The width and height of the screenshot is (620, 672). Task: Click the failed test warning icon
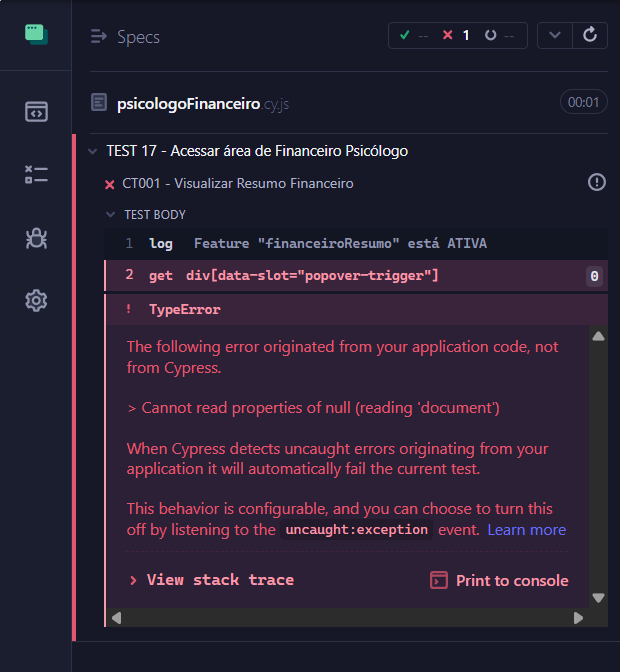pos(597,182)
